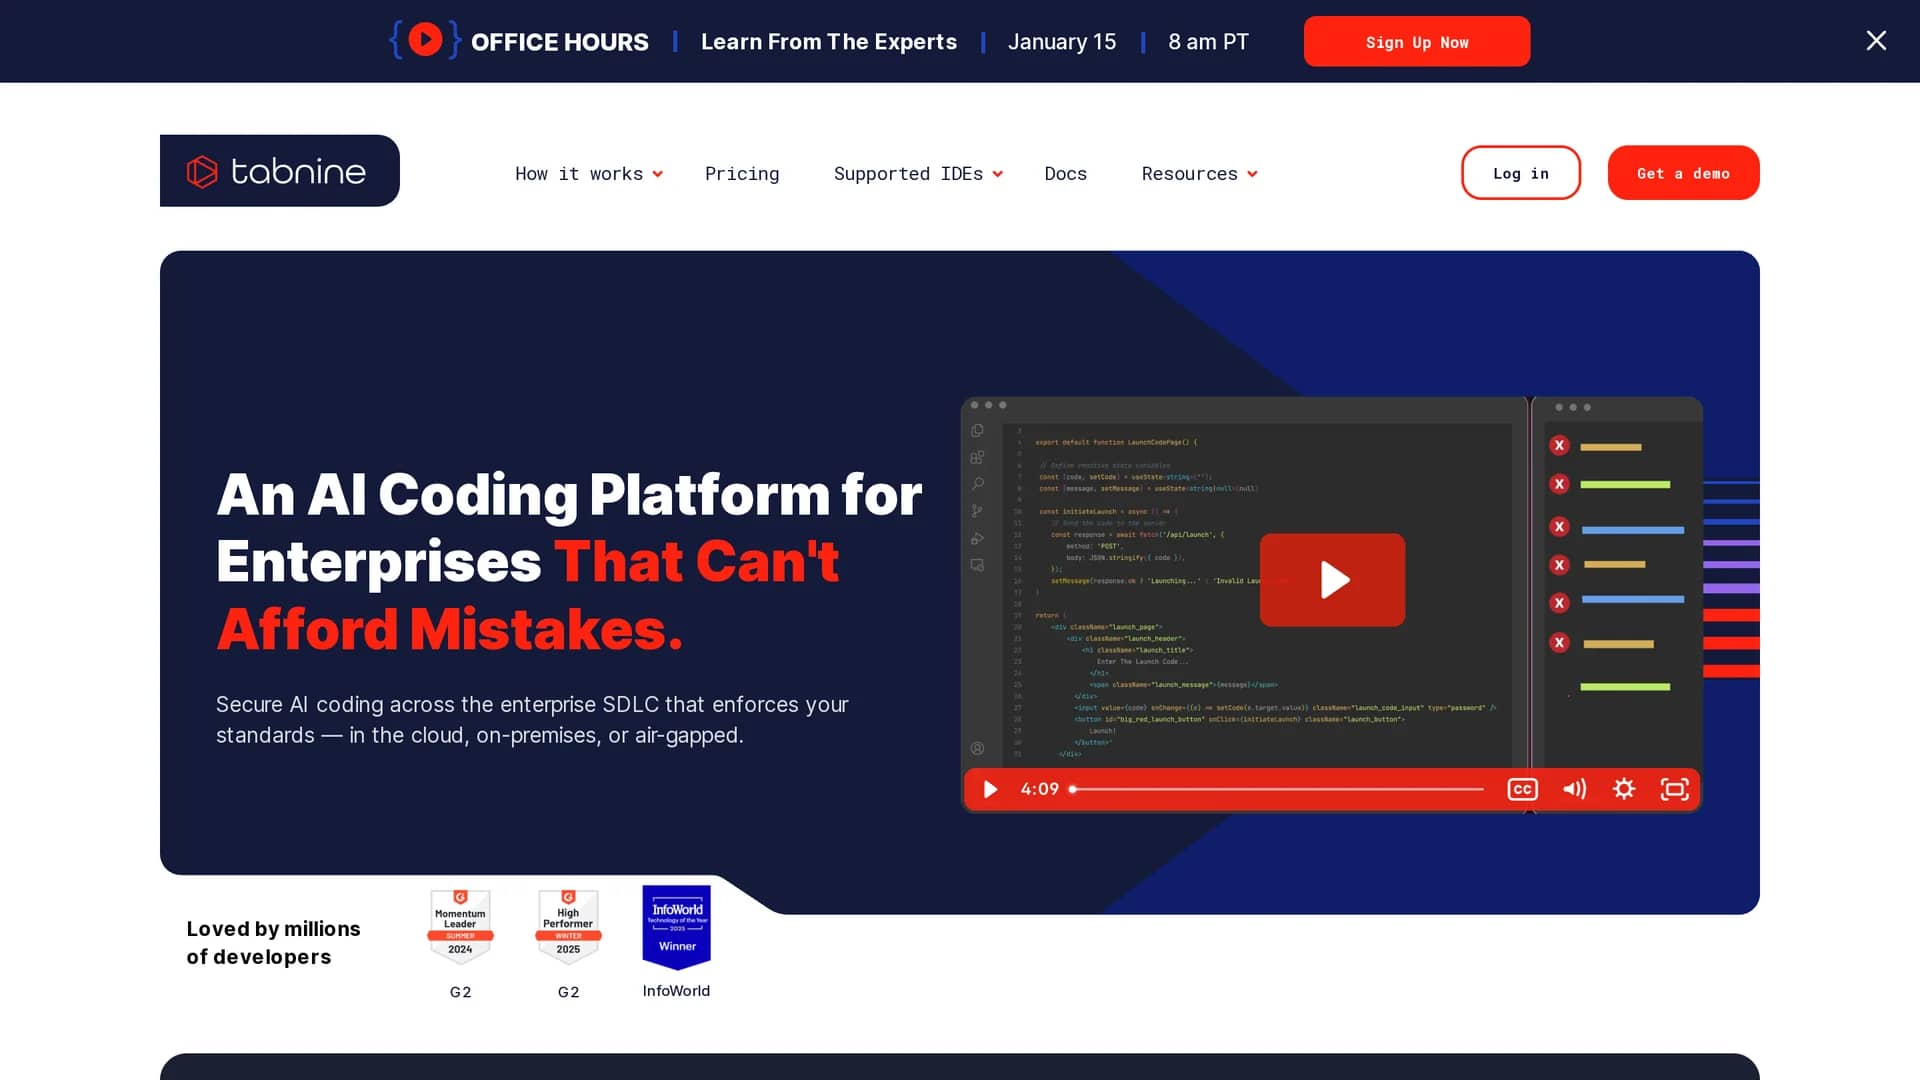Open the Docs link
The height and width of the screenshot is (1080, 1920).
[x=1065, y=174]
